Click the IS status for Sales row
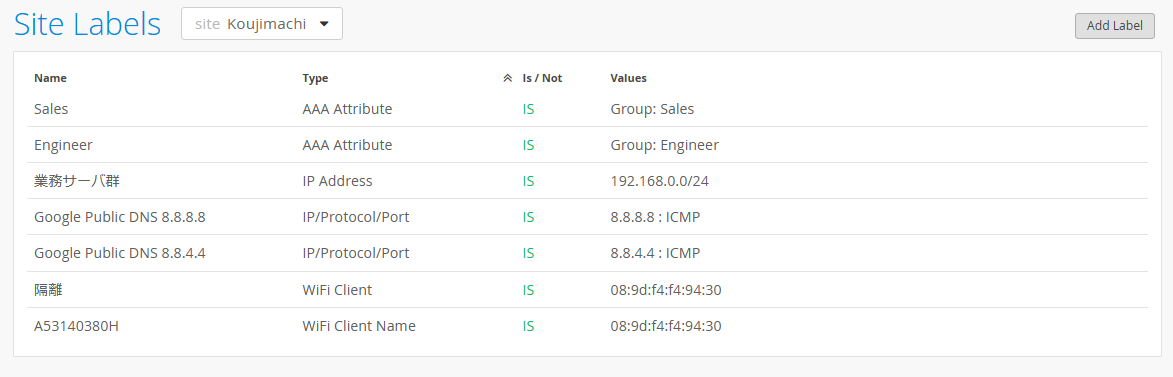The width and height of the screenshot is (1173, 377). point(528,108)
